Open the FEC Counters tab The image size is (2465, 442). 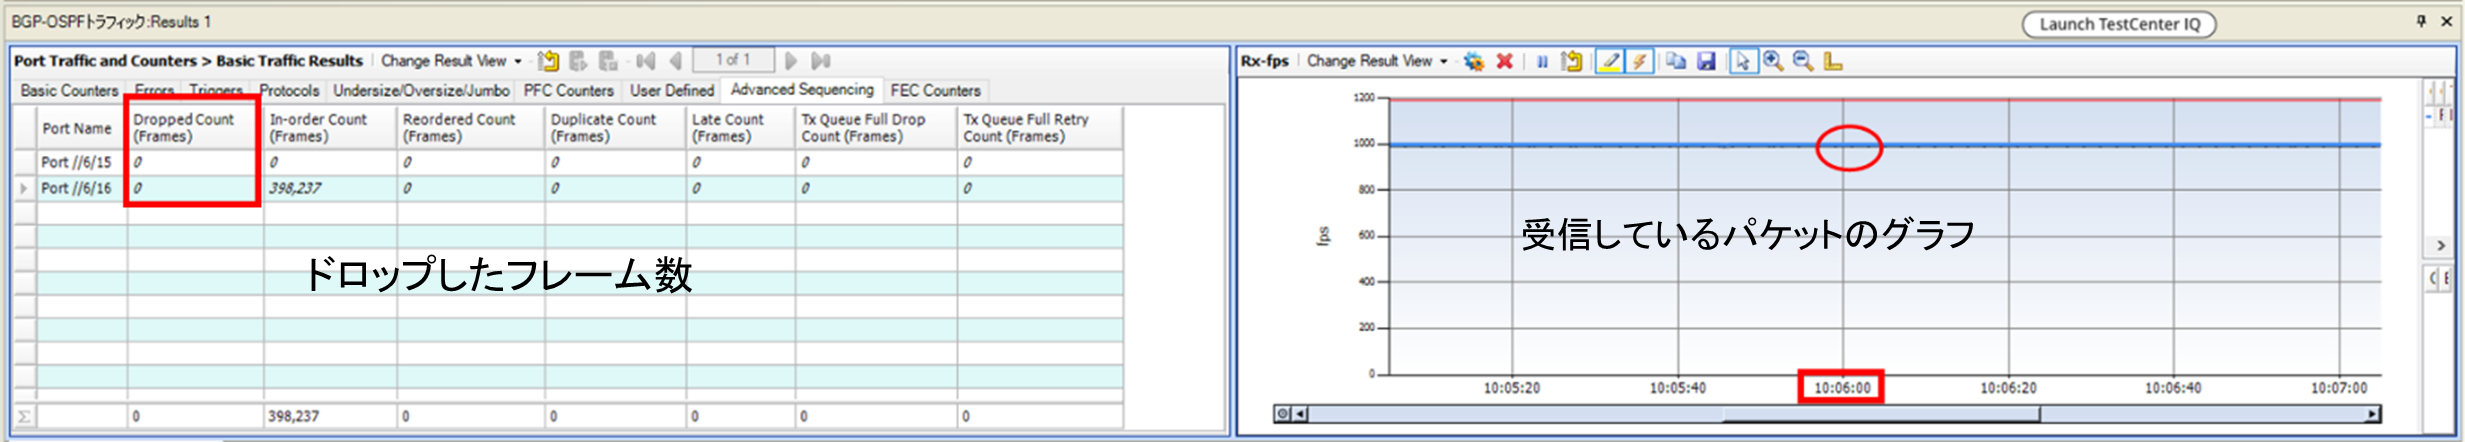(935, 90)
